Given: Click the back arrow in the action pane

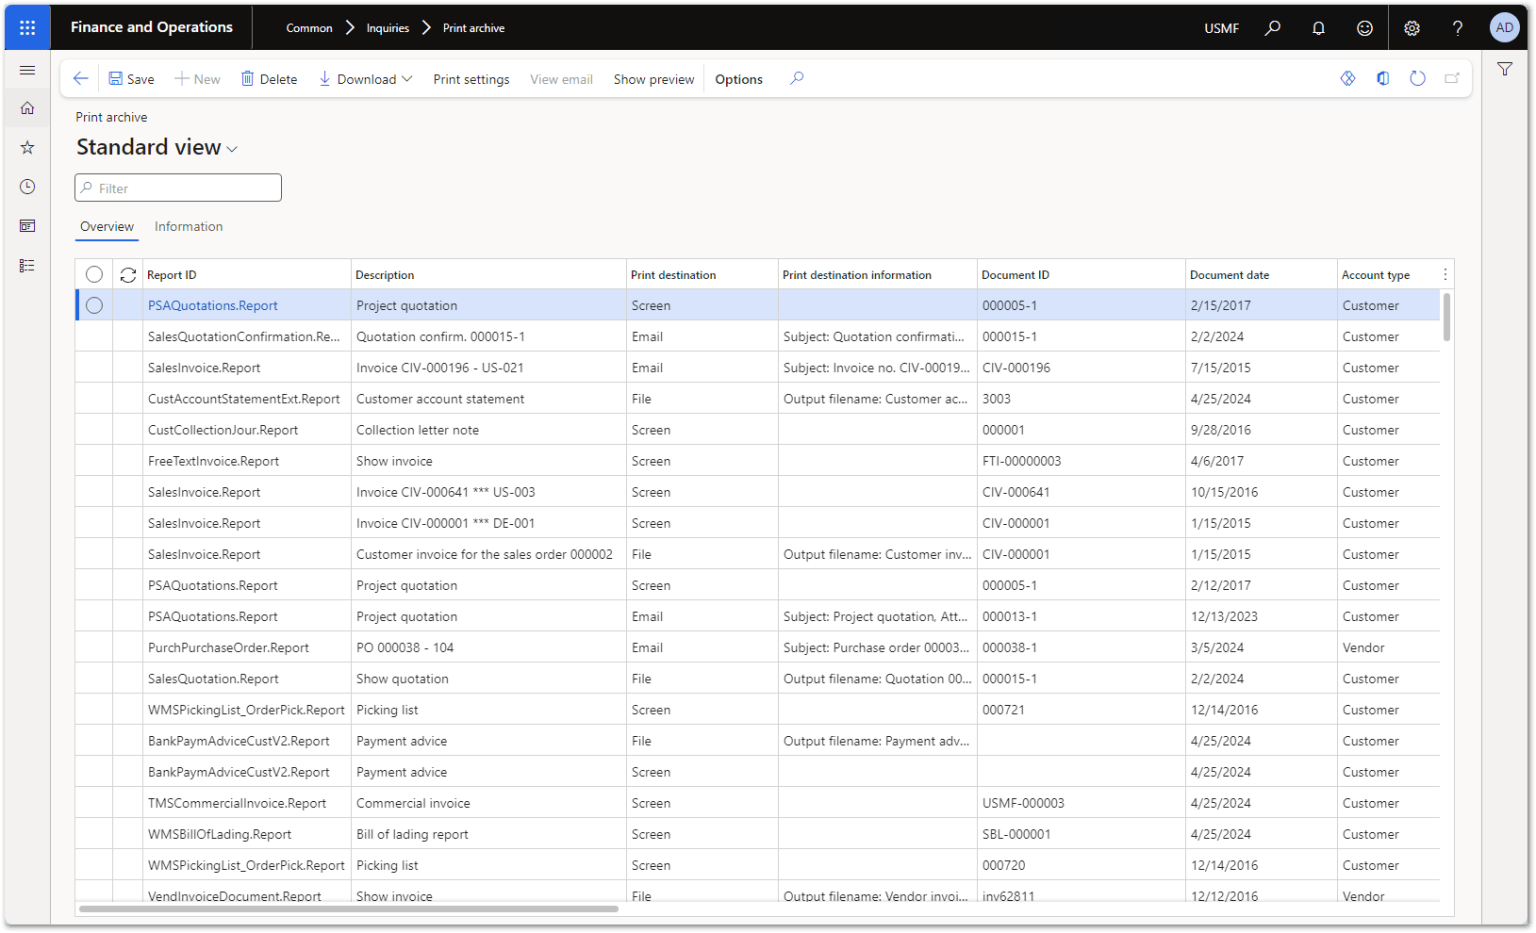Looking at the screenshot, I should pyautogui.click(x=81, y=79).
